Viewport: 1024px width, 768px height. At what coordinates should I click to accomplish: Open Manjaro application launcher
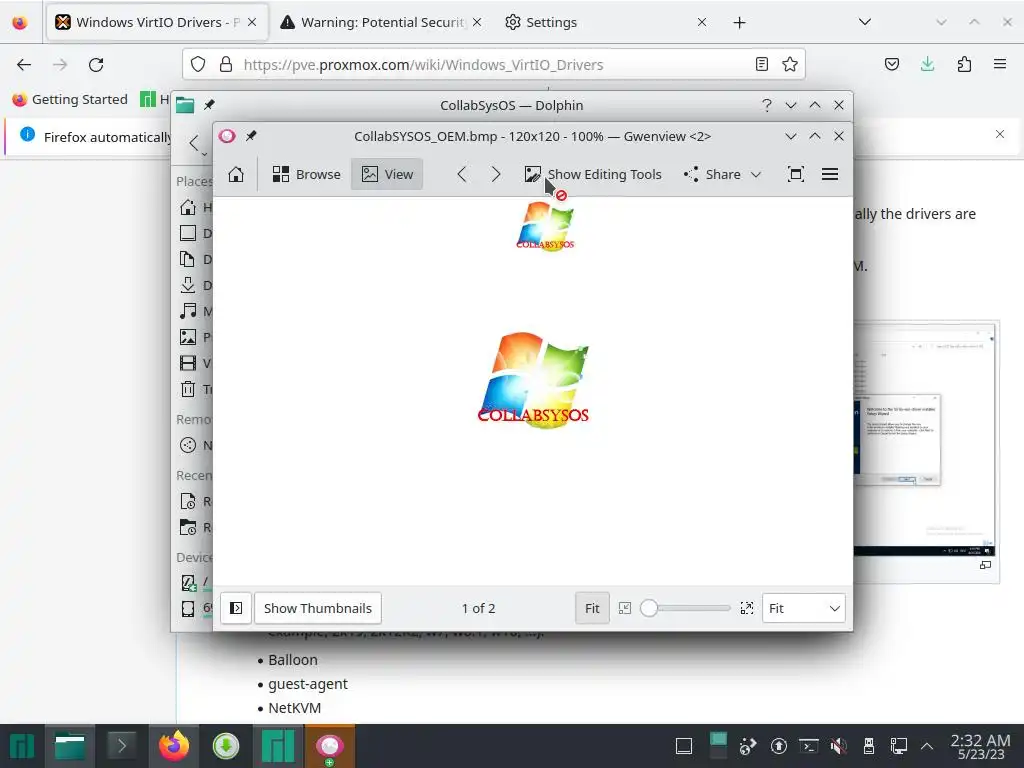(x=22, y=746)
